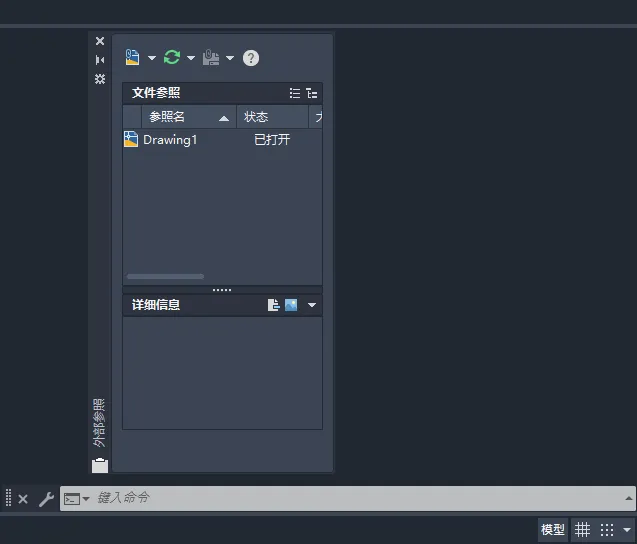Open command line customize wrench
The image size is (637, 544).
click(46, 499)
